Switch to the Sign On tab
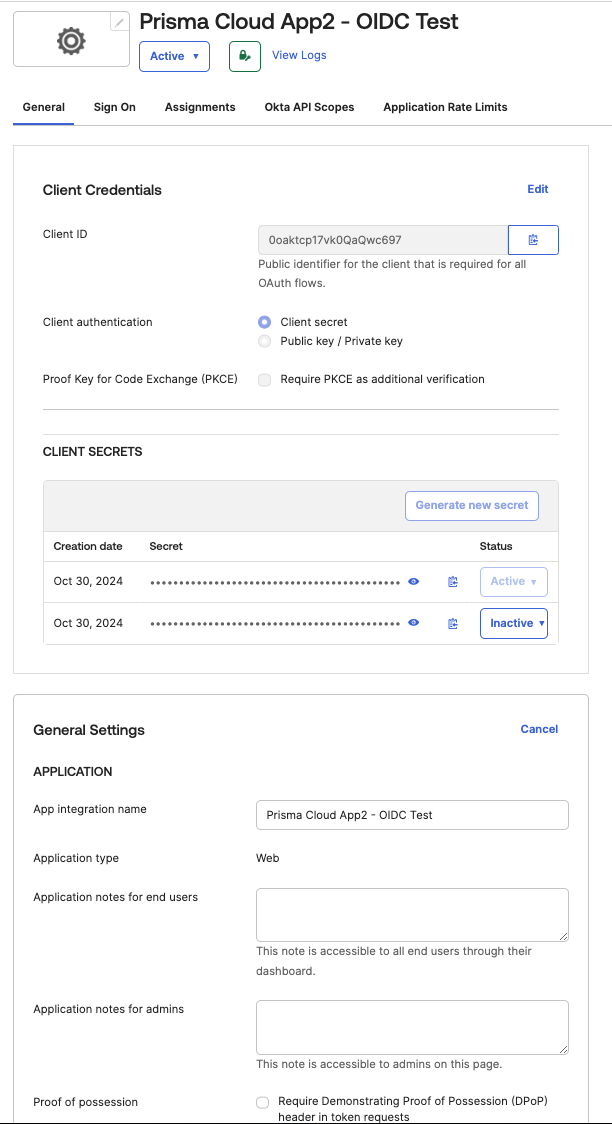Viewport: 612px width, 1124px height. pos(115,107)
